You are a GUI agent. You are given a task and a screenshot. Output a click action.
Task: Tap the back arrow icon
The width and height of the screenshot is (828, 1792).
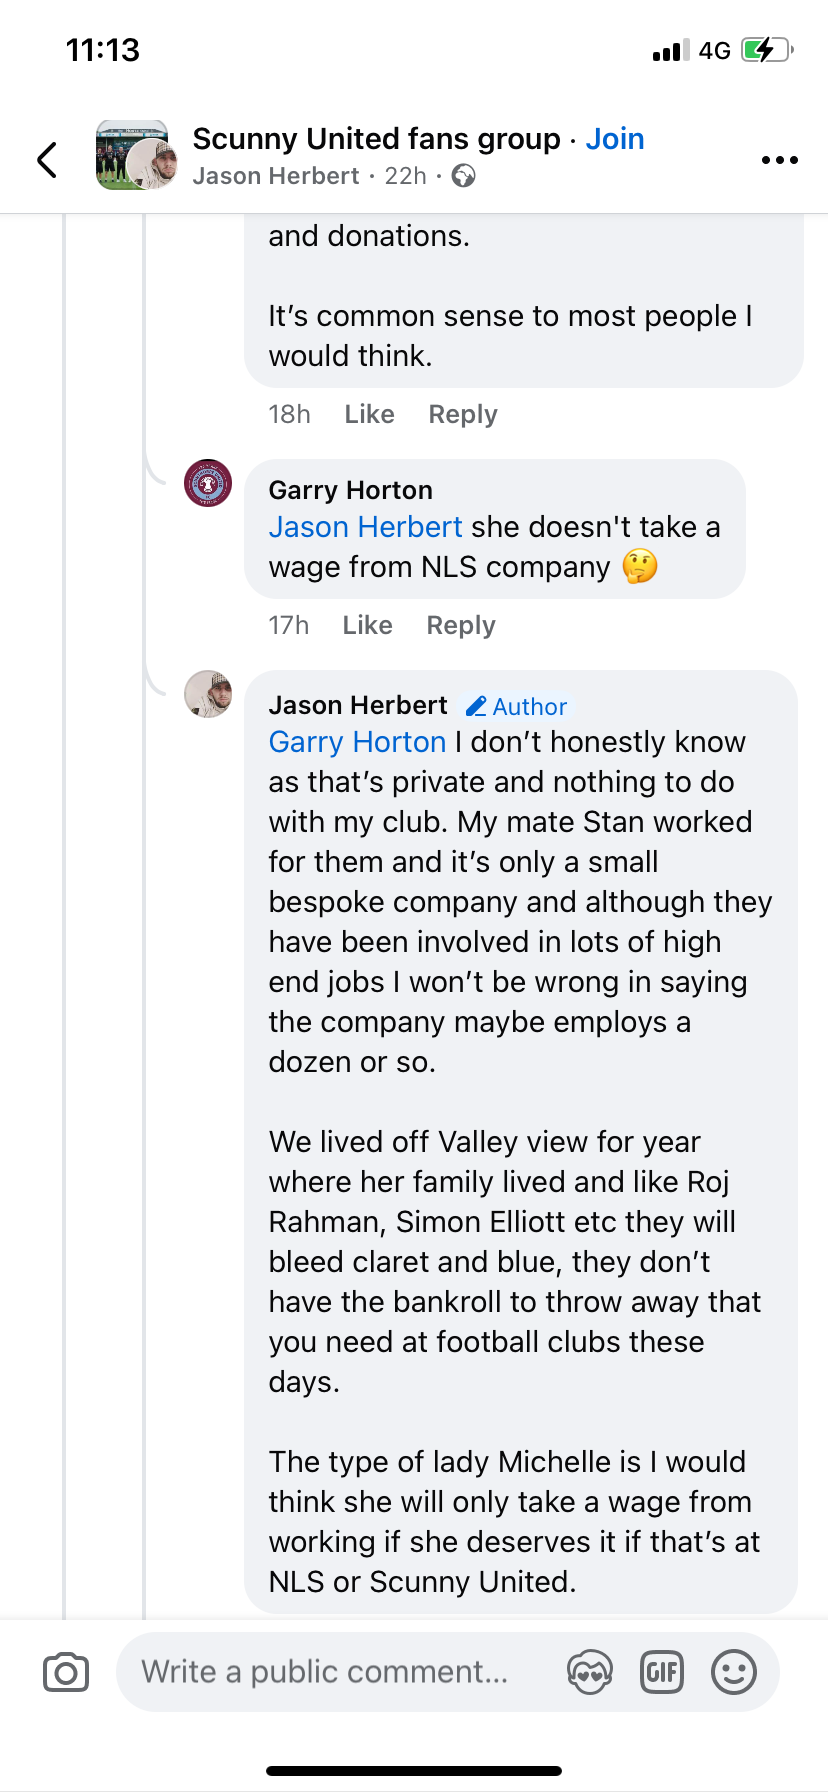[x=47, y=160]
